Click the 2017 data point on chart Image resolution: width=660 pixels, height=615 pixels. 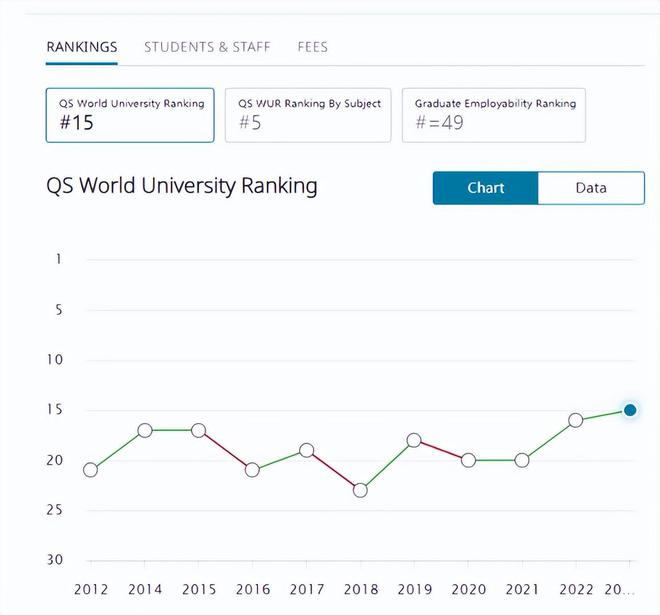point(306,450)
